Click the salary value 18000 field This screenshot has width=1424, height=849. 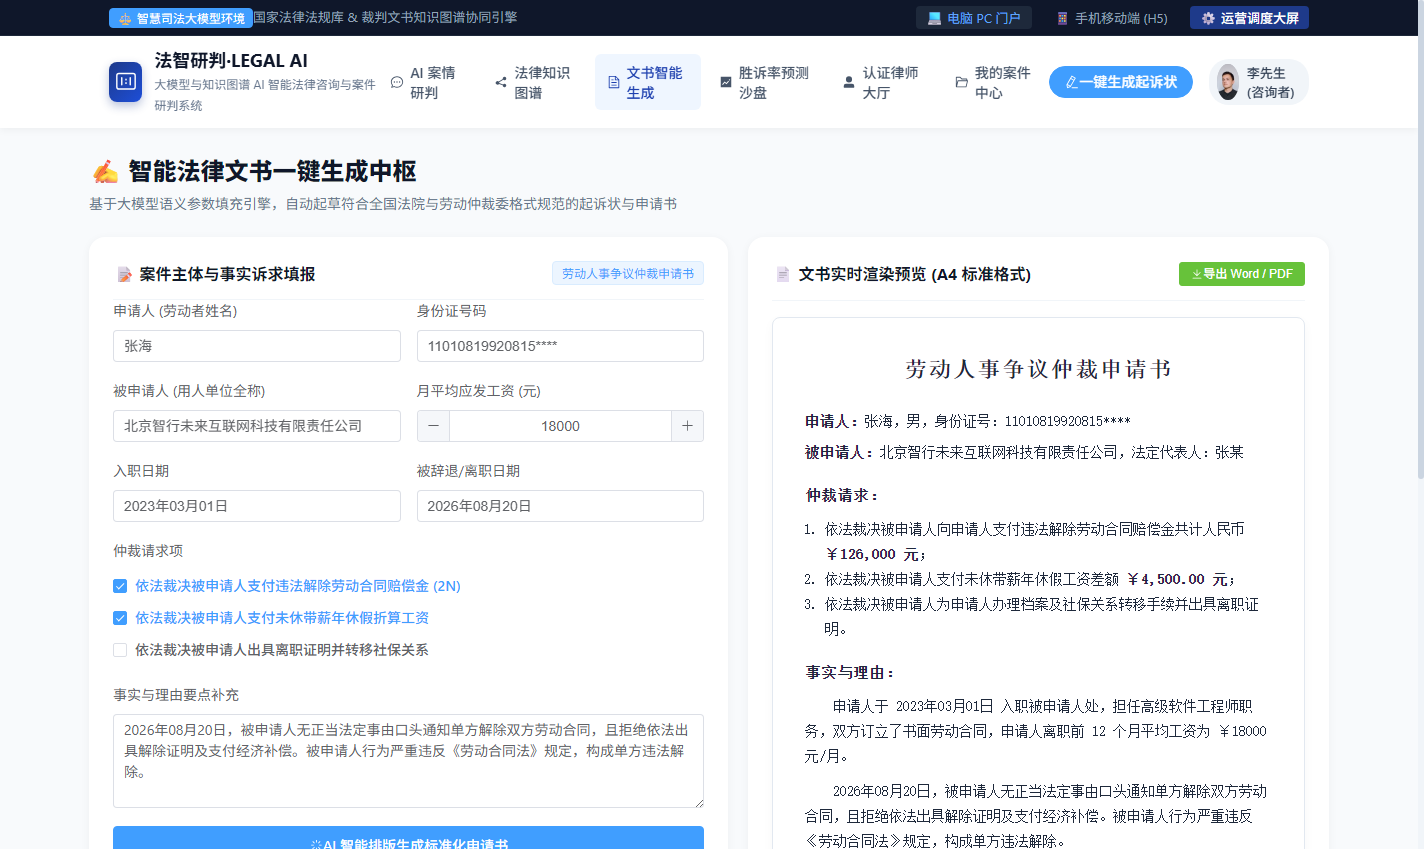coord(560,426)
